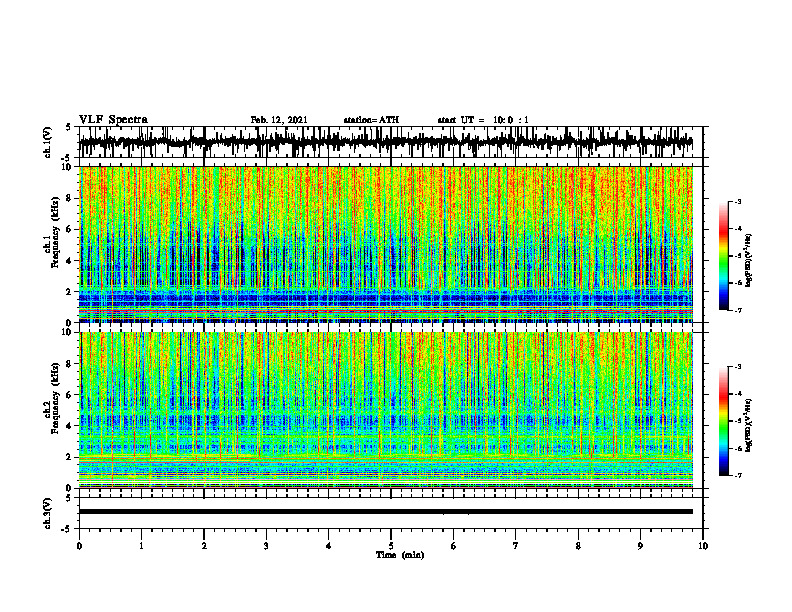Click time axis tick label "3"
792x612 pixels.
pos(266,546)
